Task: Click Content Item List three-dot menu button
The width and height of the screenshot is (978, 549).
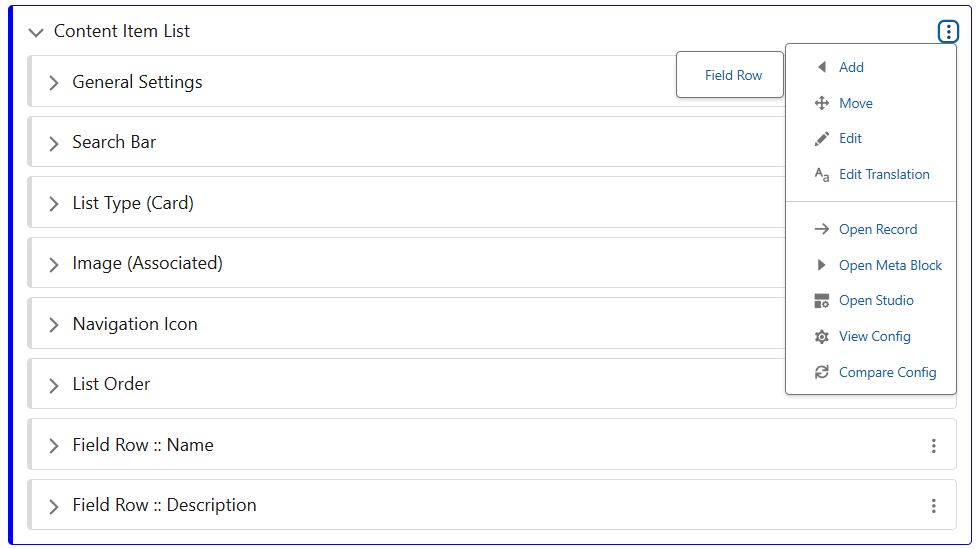Action: (x=948, y=32)
